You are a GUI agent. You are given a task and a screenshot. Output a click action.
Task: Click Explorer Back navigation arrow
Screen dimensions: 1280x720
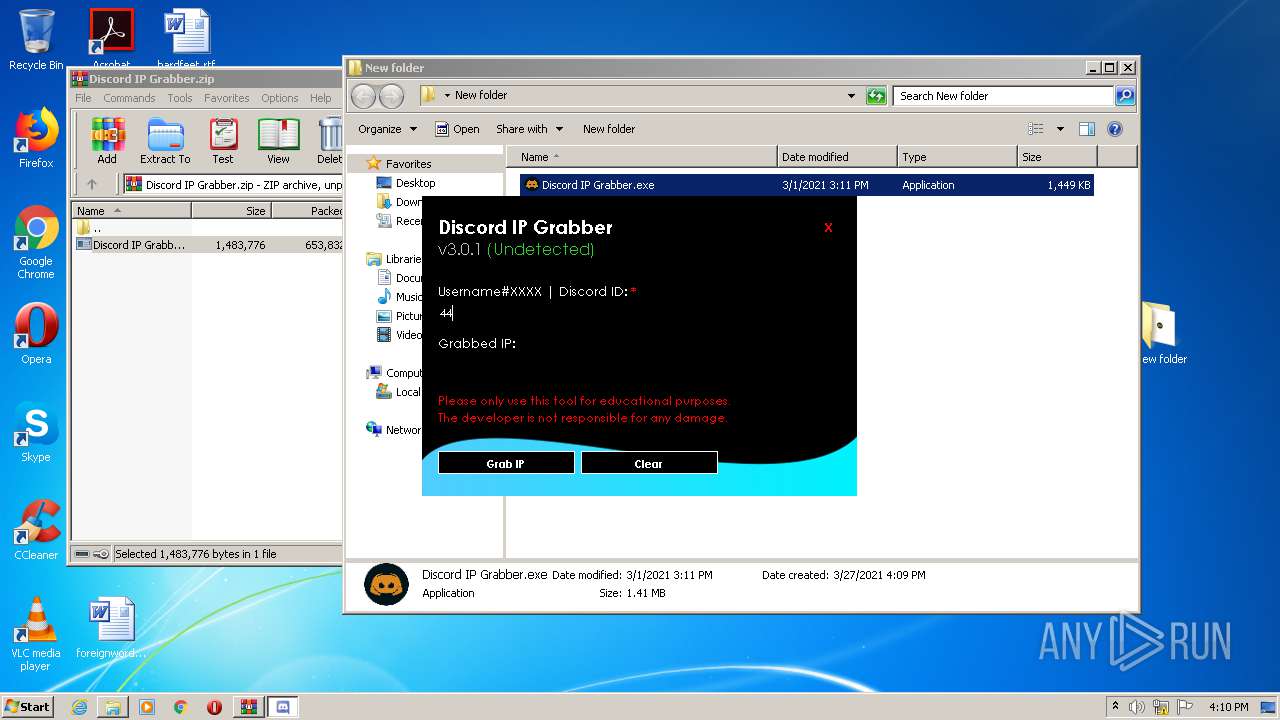pos(364,96)
